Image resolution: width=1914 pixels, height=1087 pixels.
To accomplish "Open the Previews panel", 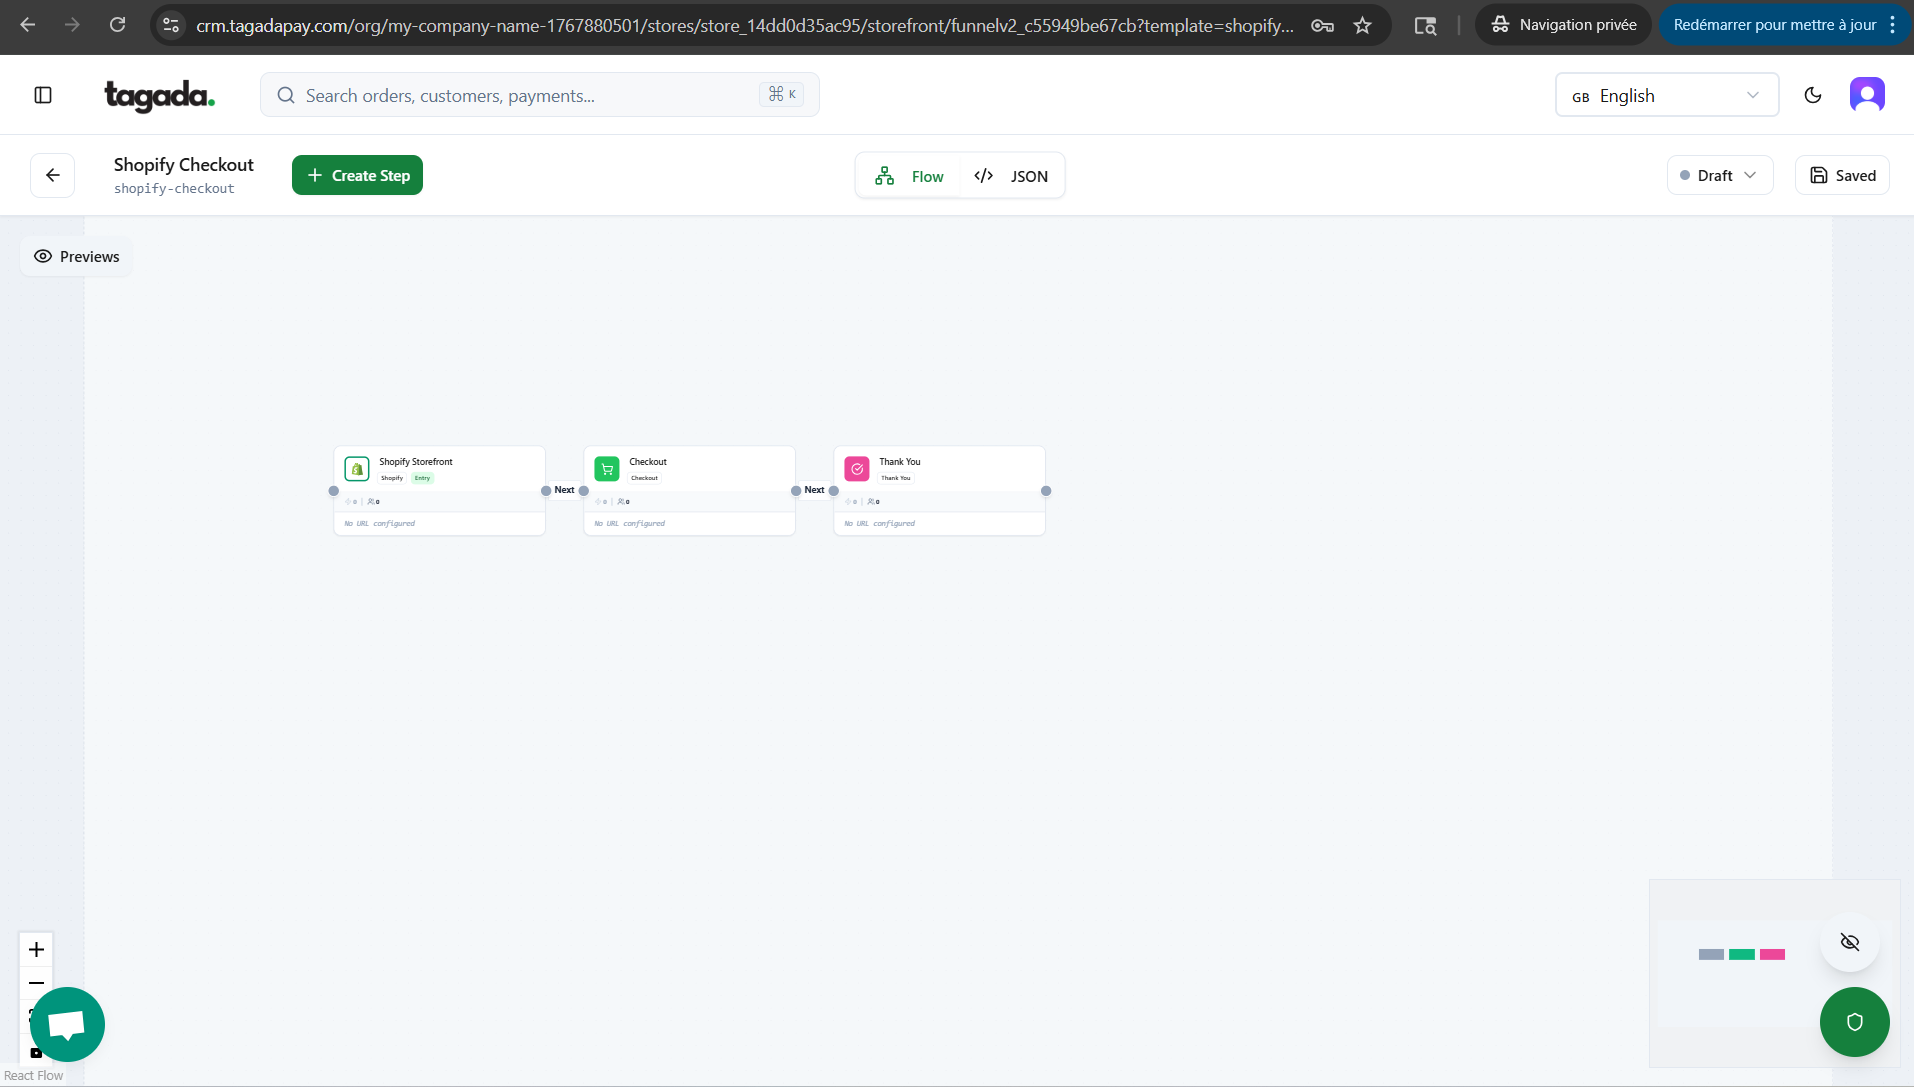I will 77,257.
